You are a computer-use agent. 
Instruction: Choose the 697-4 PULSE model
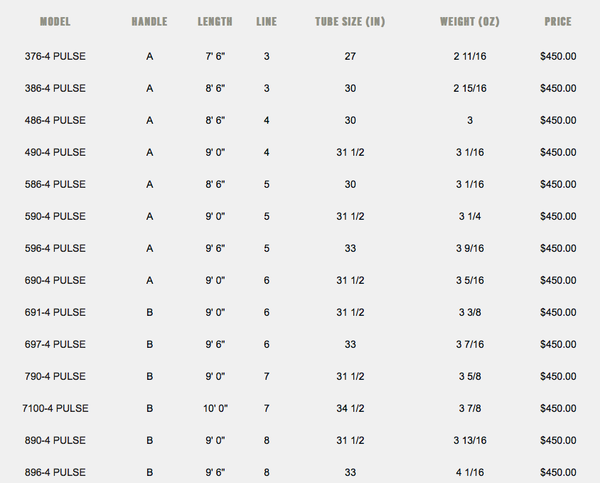(55, 344)
